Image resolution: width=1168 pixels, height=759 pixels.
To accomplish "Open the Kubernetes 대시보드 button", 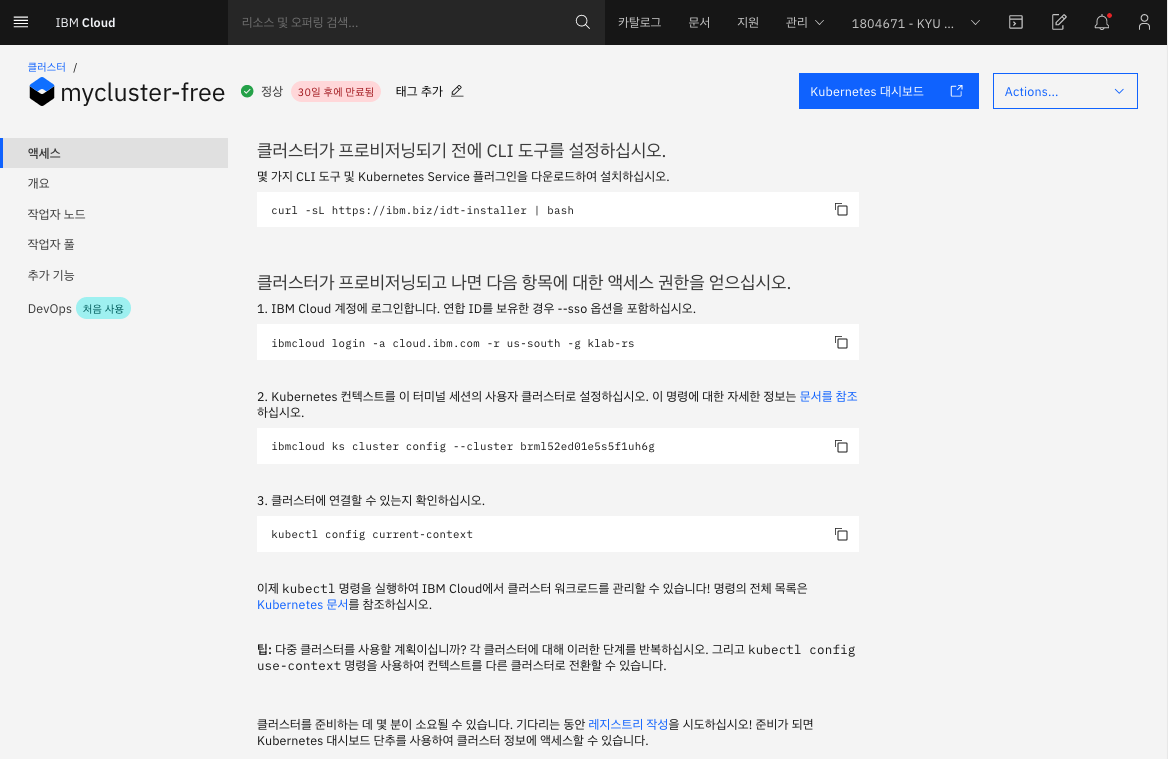I will pos(889,91).
